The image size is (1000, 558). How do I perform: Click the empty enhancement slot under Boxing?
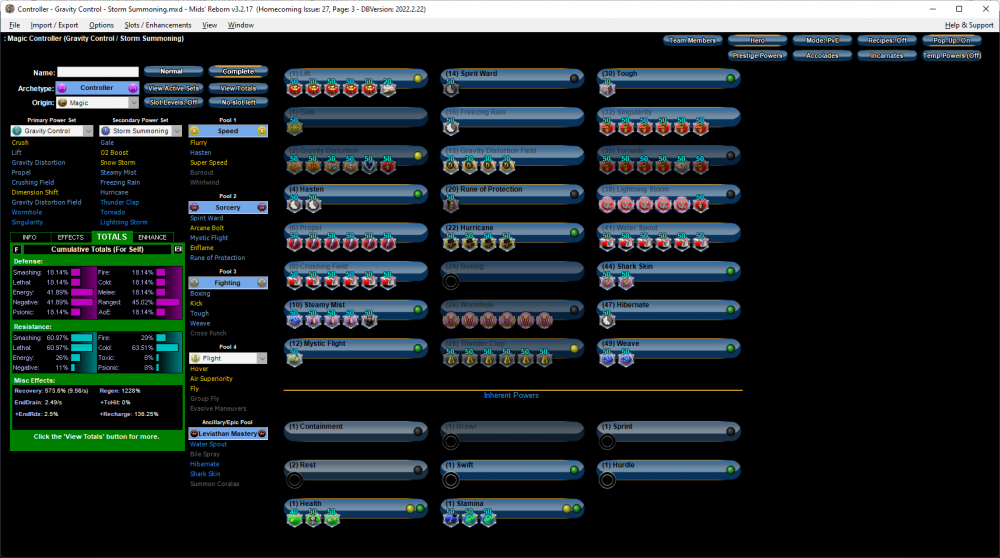tap(451, 281)
